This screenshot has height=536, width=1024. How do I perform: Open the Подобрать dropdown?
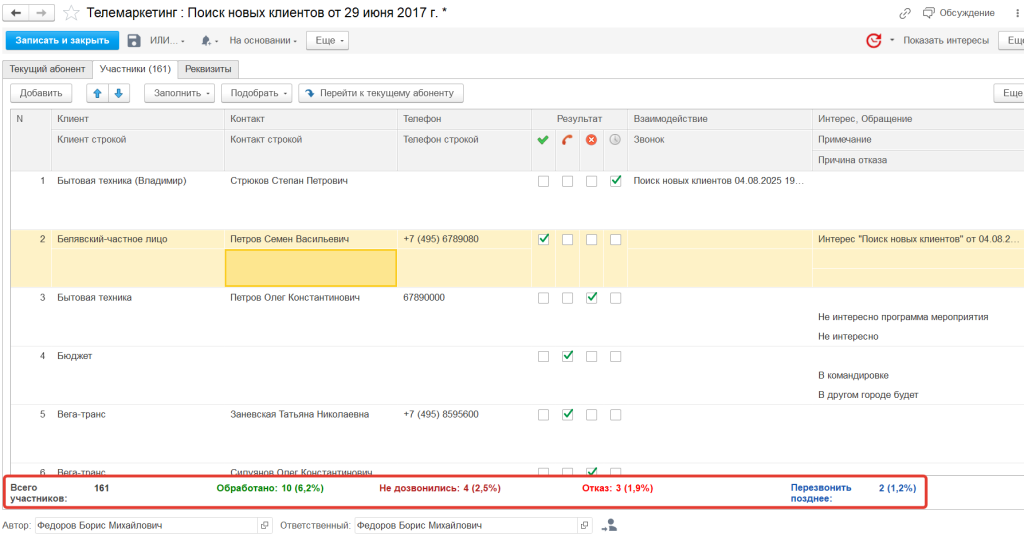(259, 93)
